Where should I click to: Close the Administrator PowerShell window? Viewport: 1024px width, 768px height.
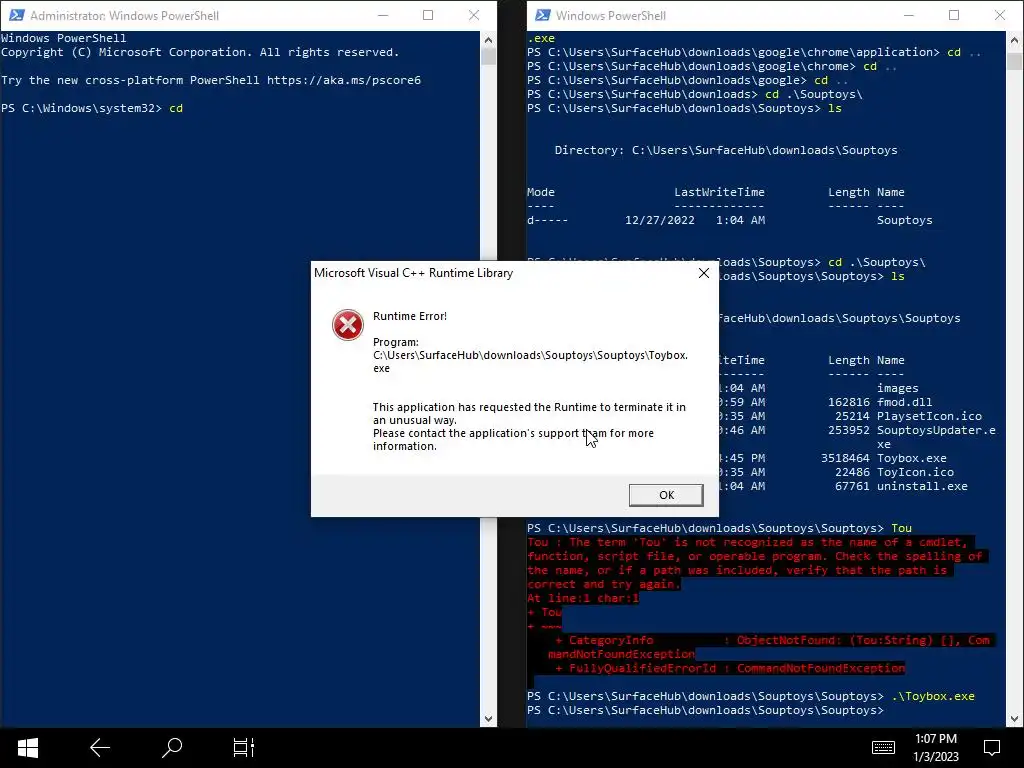474,15
